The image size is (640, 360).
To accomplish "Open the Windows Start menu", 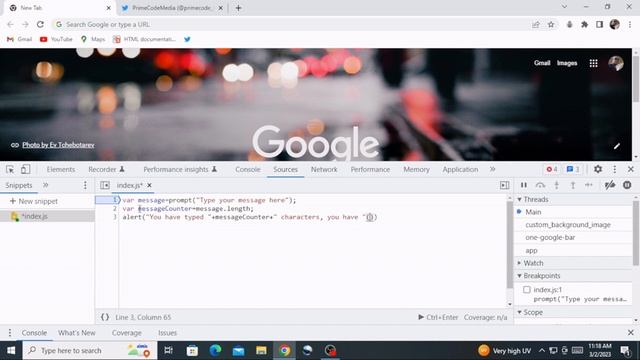I will (11, 350).
